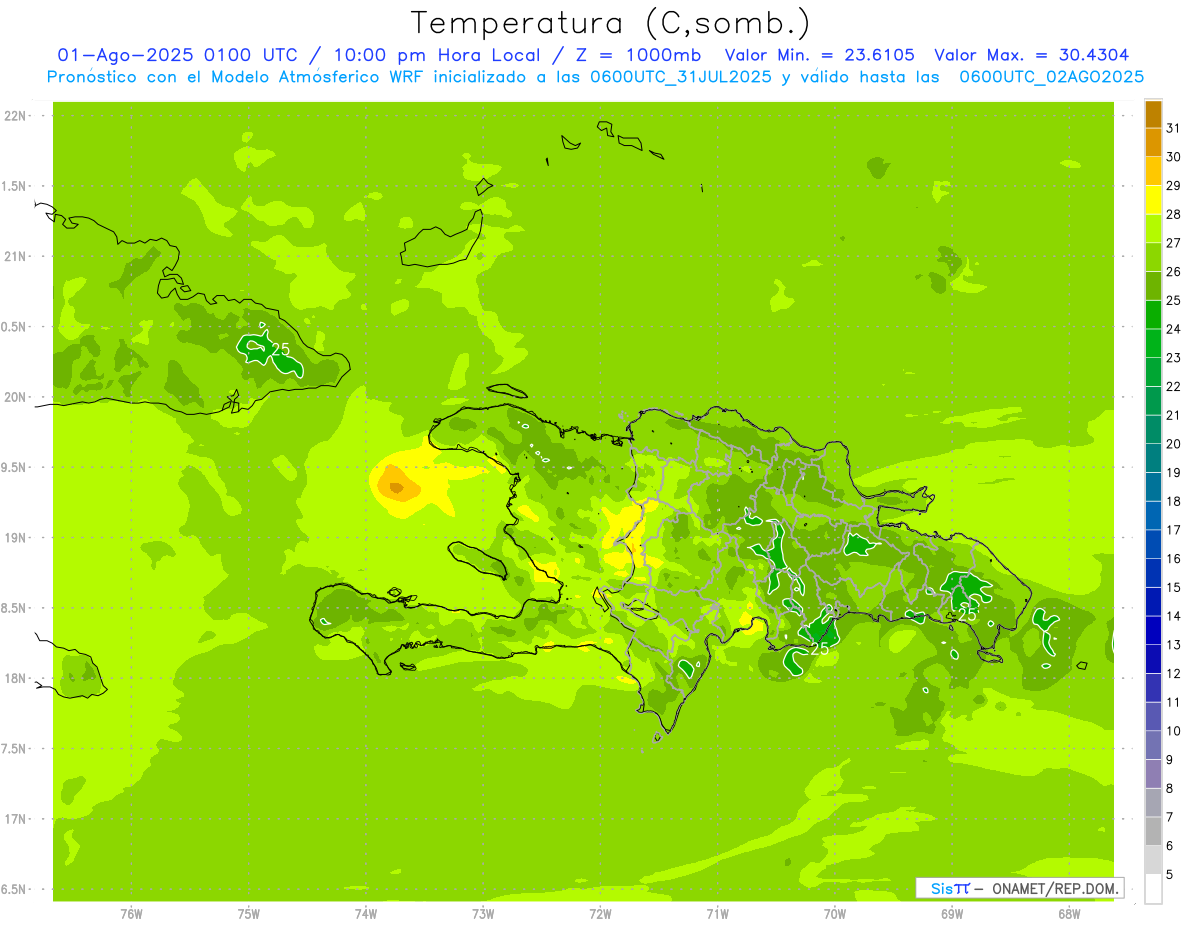Click the "74W" longitude label
Image resolution: width=1200 pixels, height=927 pixels.
pyautogui.click(x=366, y=913)
